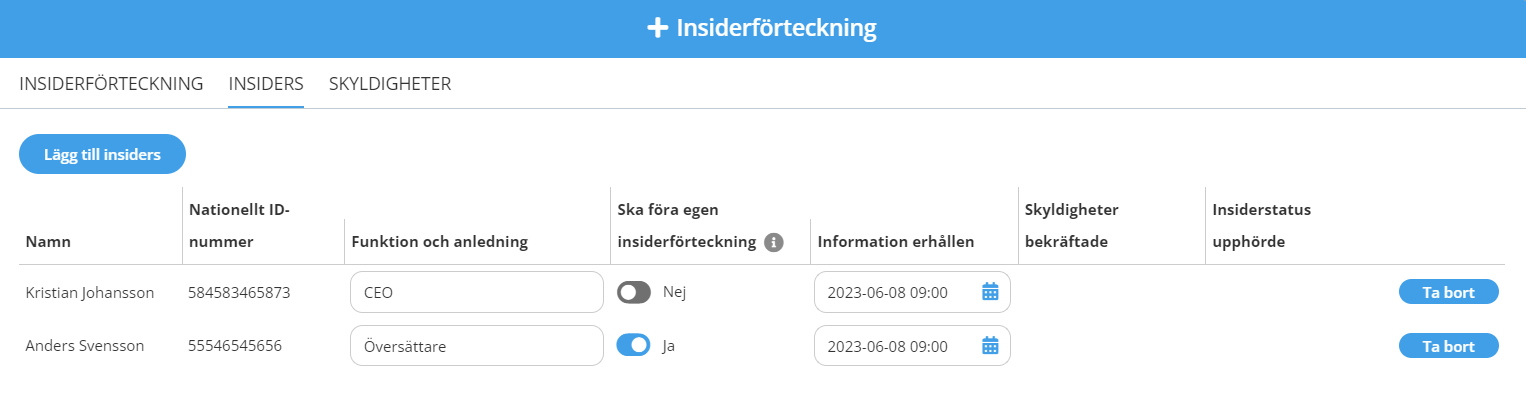Image resolution: width=1526 pixels, height=407 pixels.
Task: Click the Översättare function input field
Action: [477, 346]
